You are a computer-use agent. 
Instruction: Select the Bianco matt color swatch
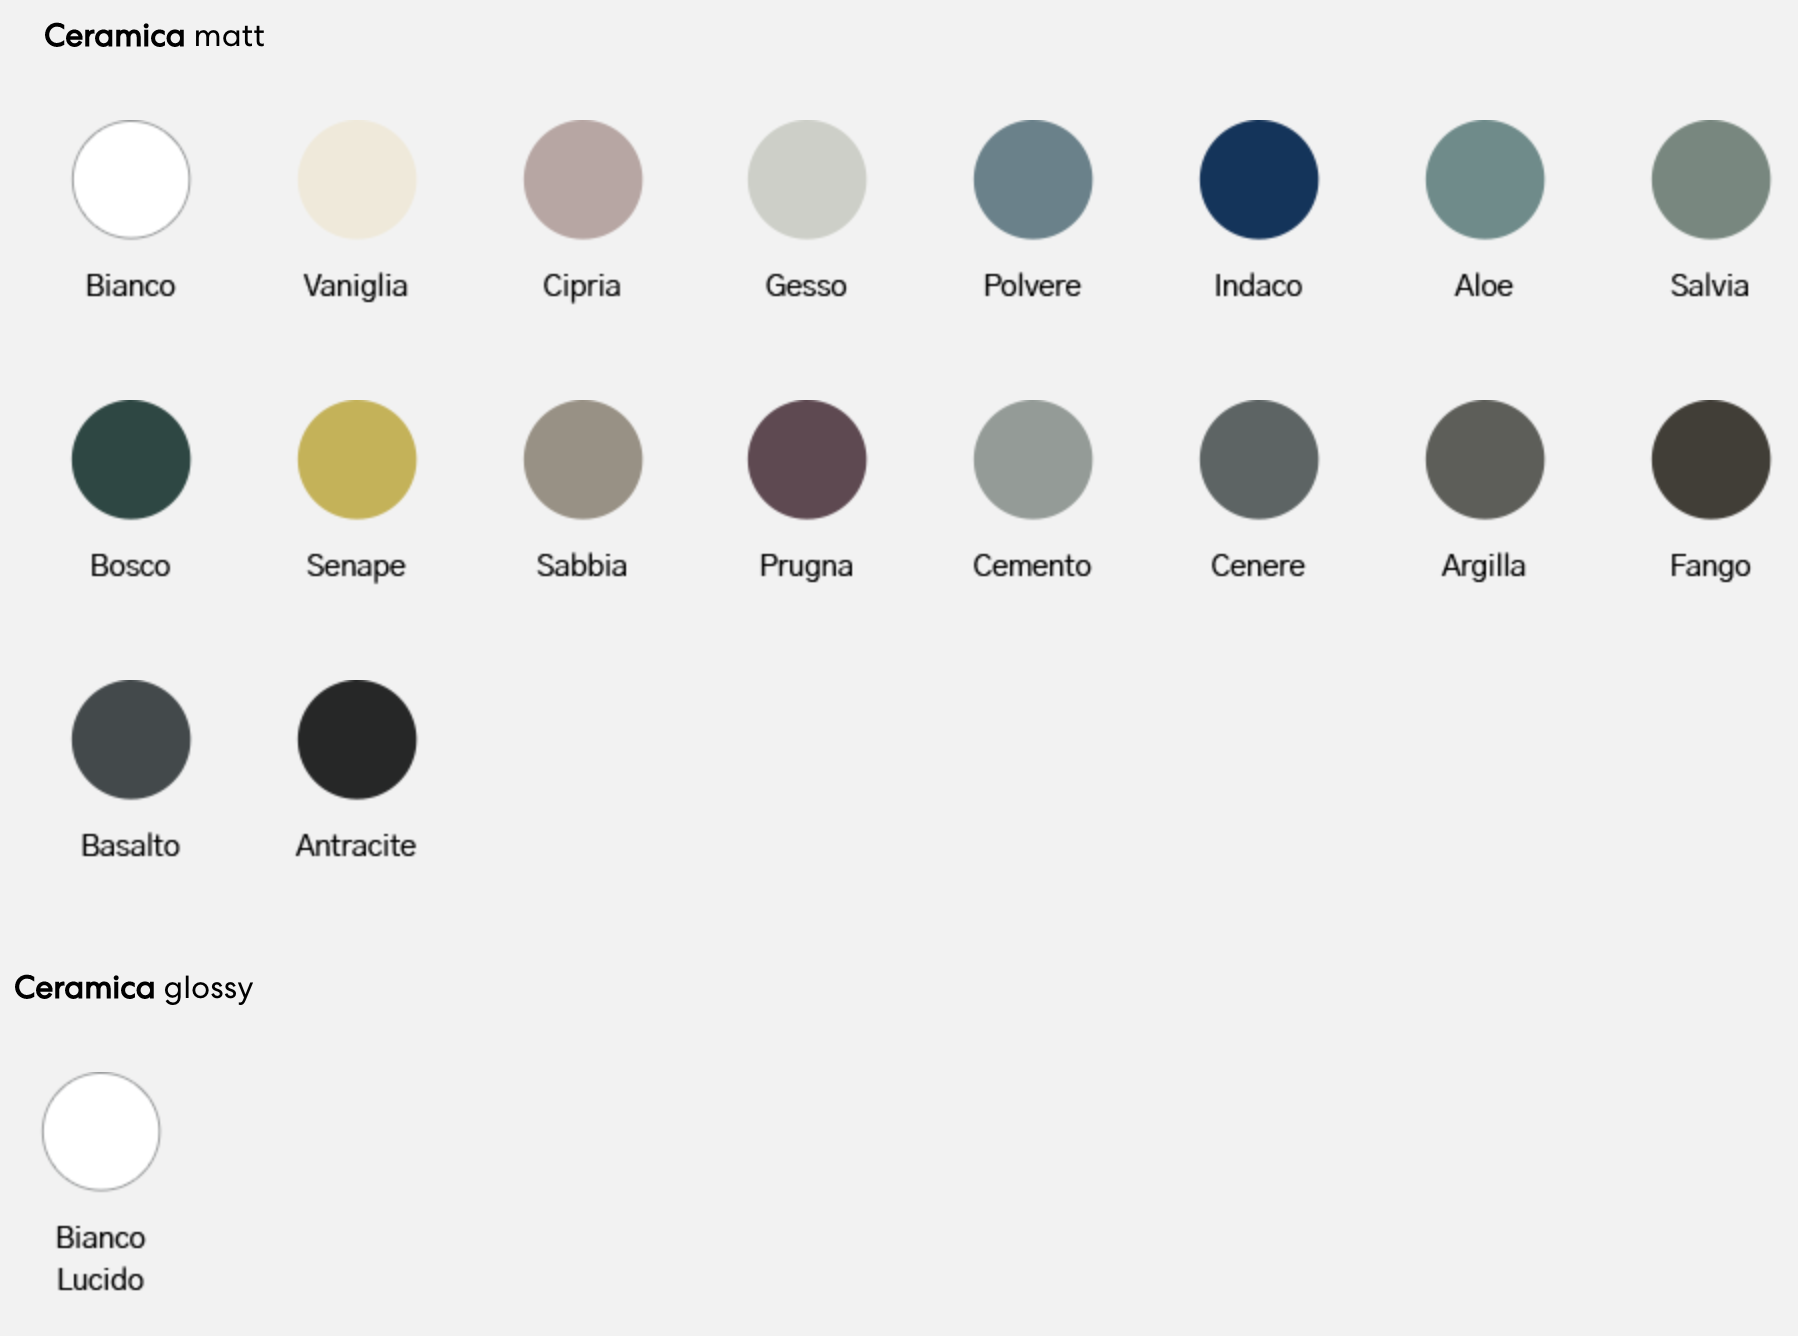[131, 180]
